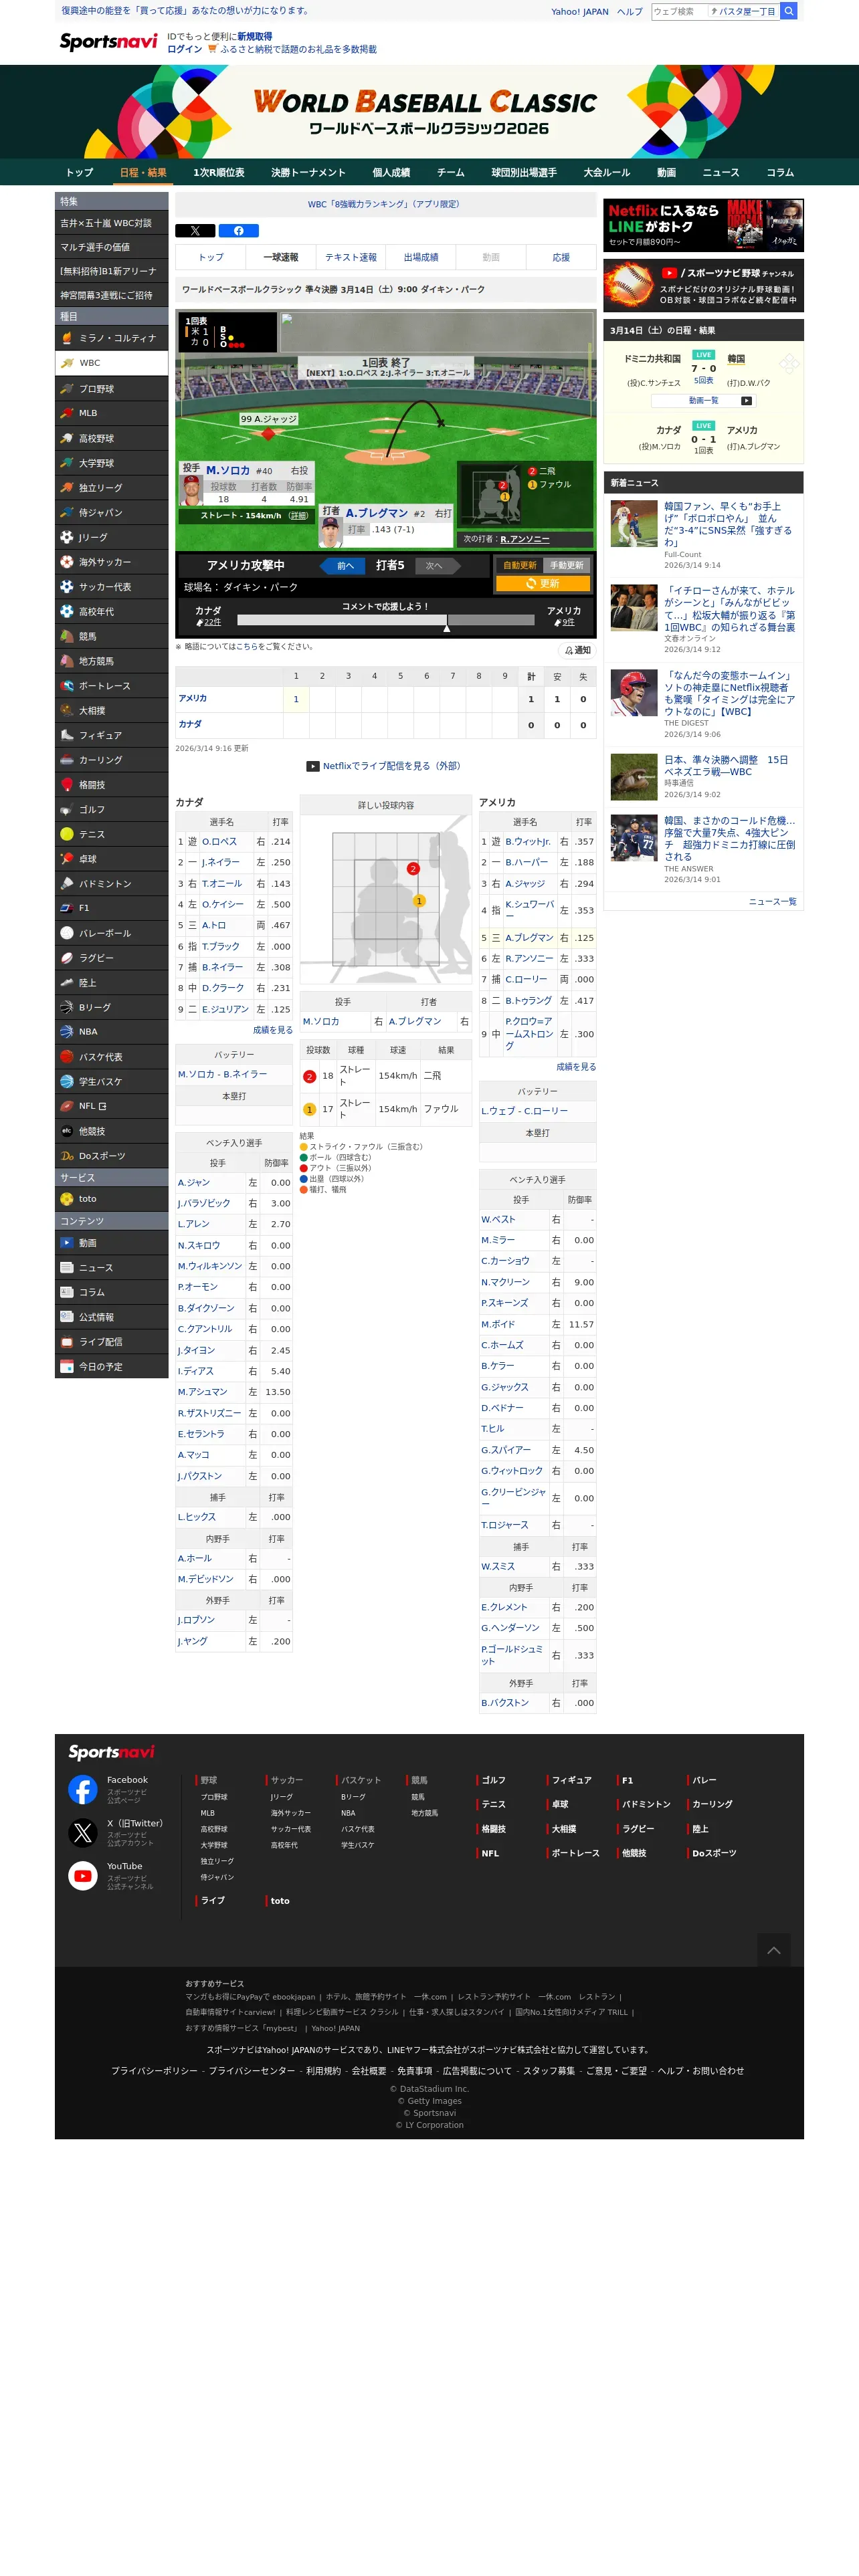Switch to 手動更新 manual refresh mode
Viewport: 859px width, 2576px height.
[567, 565]
